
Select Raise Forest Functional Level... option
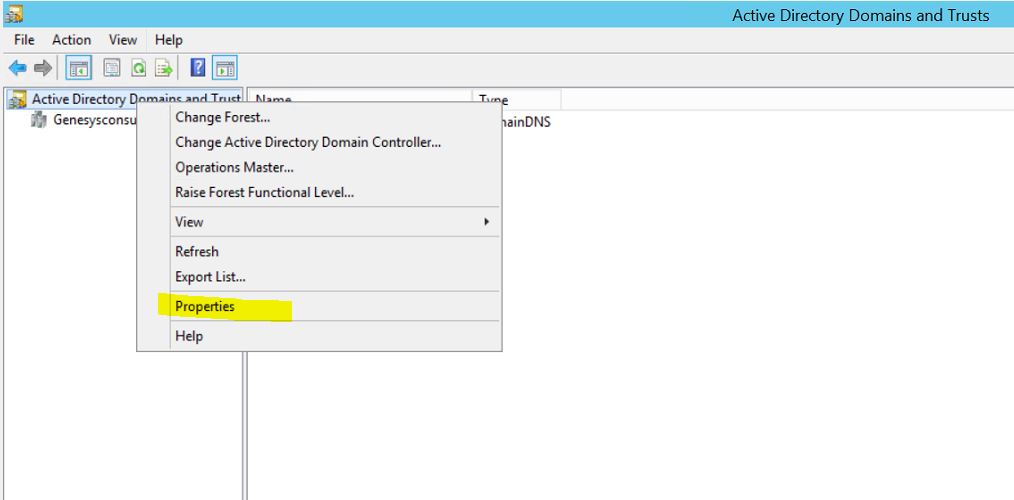(264, 192)
